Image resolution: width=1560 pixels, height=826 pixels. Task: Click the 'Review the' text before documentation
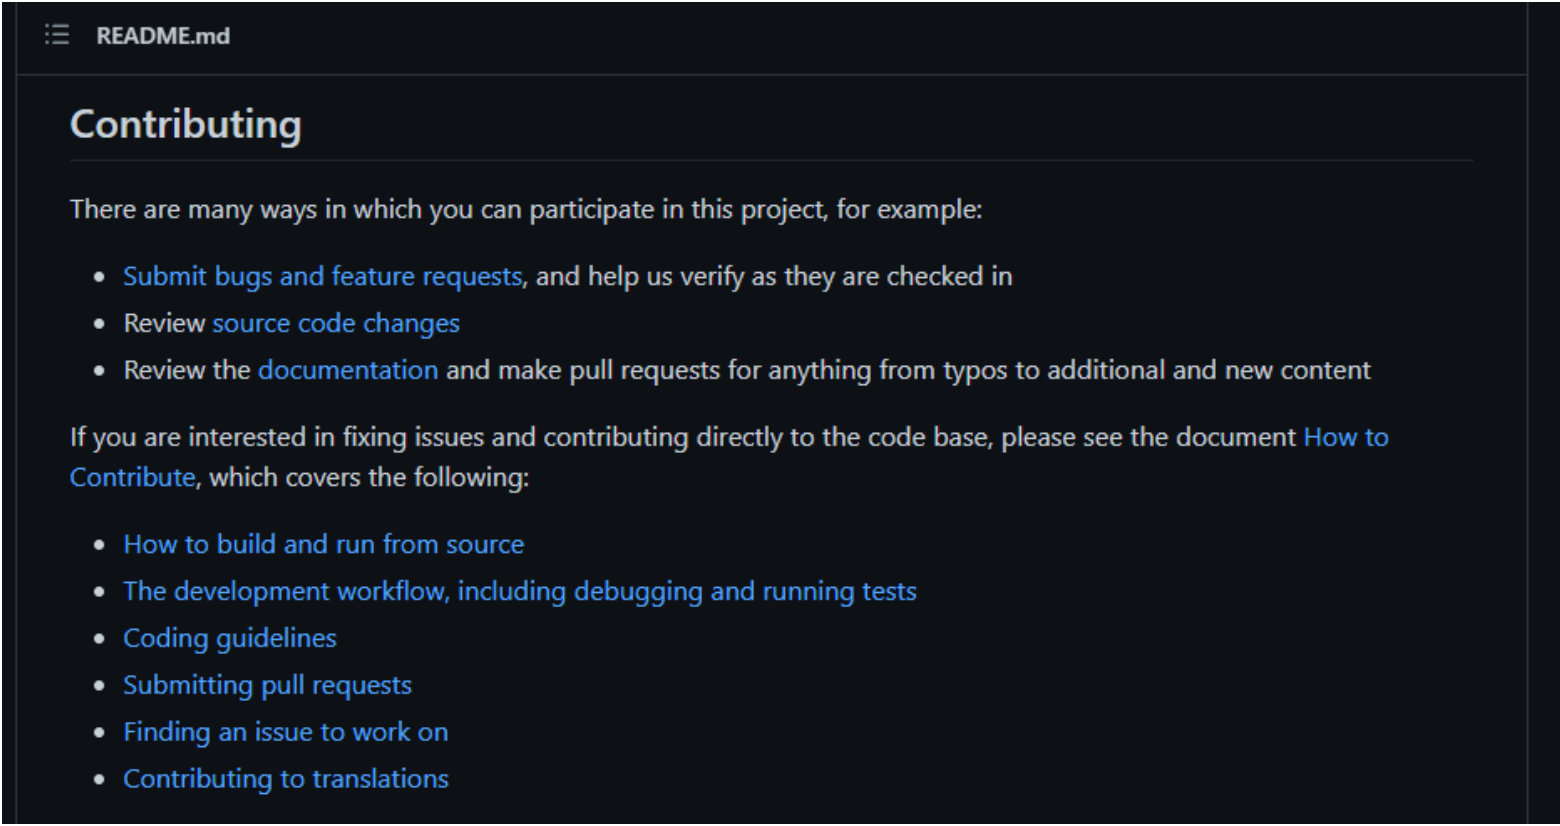[x=186, y=370]
